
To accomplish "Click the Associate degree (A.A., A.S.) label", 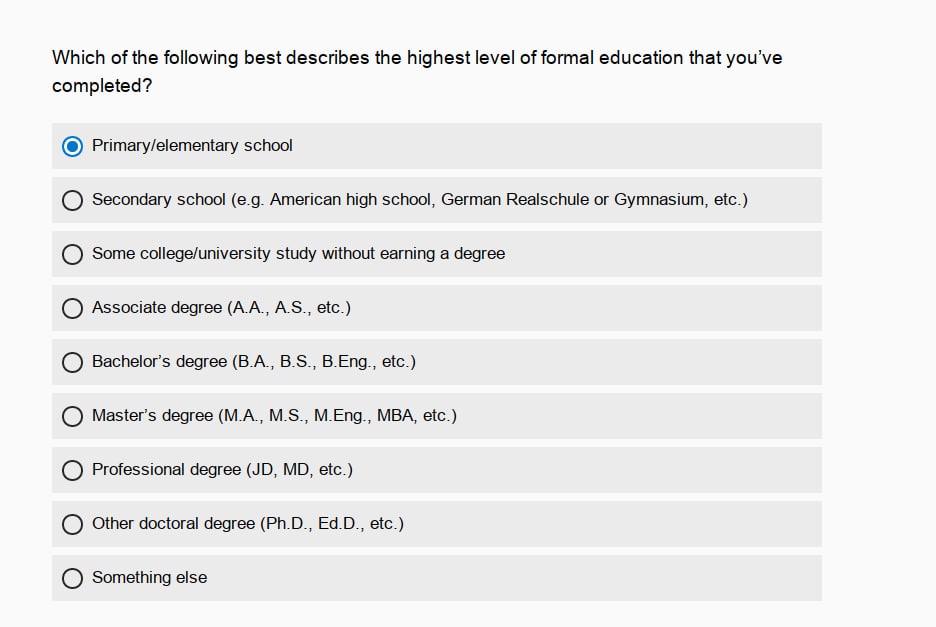I will [221, 308].
